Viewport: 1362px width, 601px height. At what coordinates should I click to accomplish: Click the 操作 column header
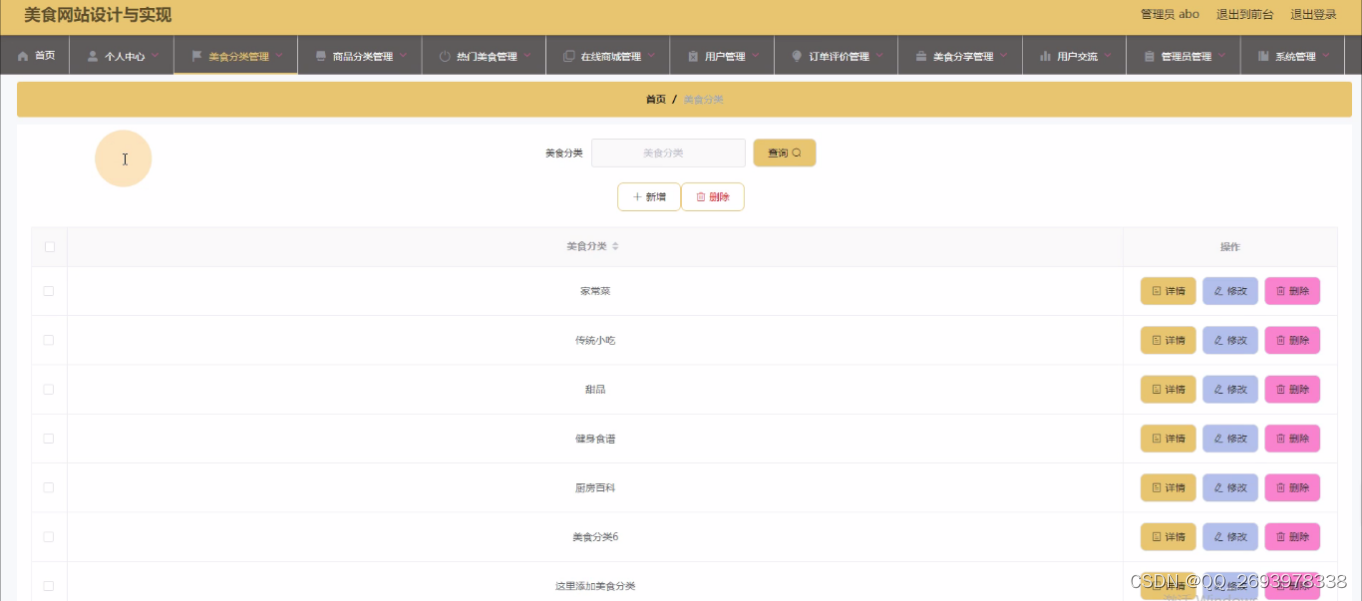coord(1230,247)
